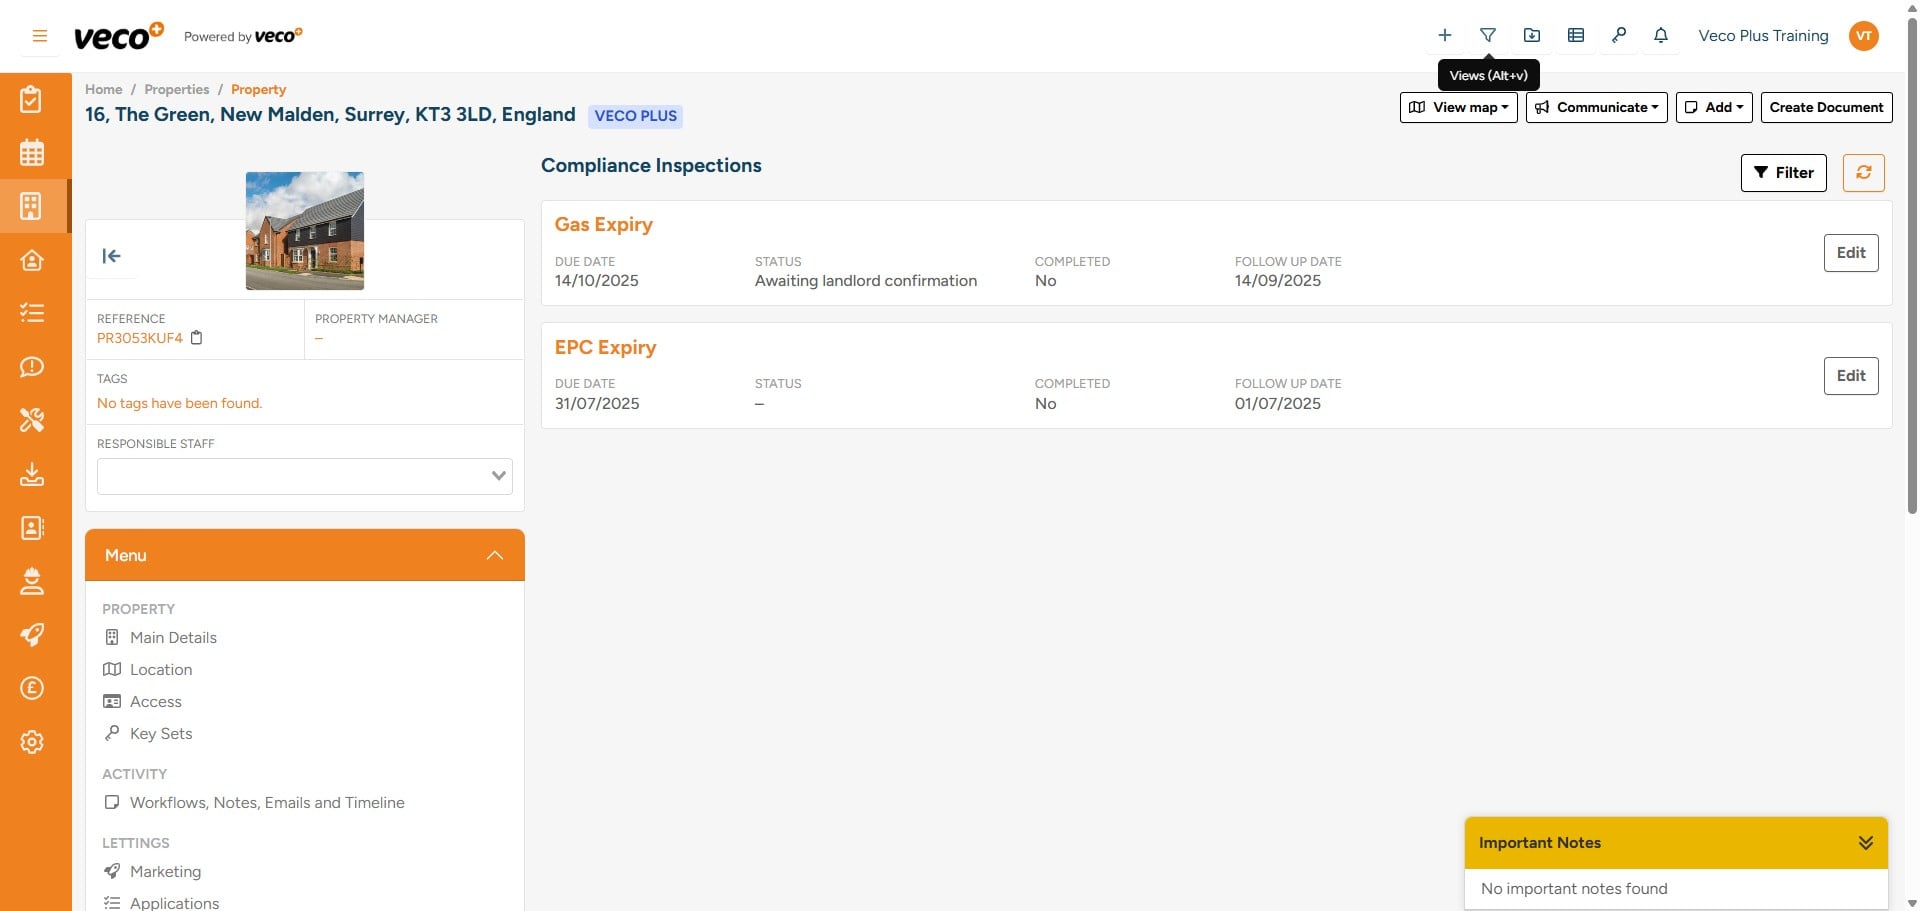The height and width of the screenshot is (911, 1920).
Task: Collapse the Important Notes panel
Action: coord(1866,842)
